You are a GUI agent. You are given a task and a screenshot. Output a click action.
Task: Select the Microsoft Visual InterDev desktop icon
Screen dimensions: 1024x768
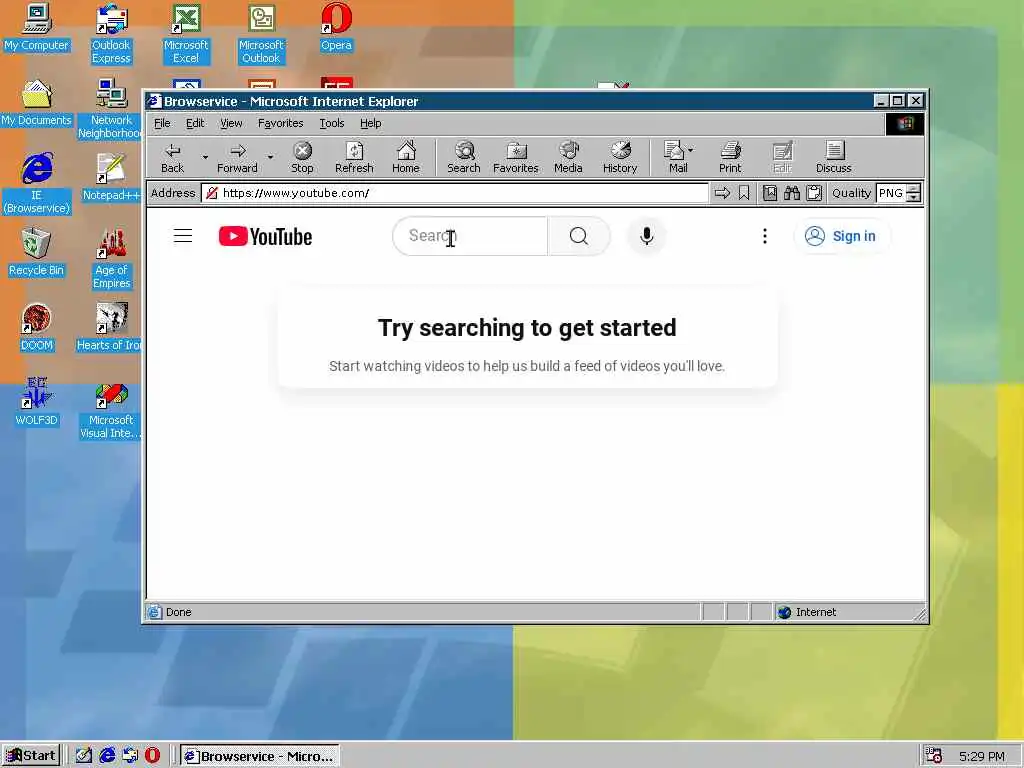pyautogui.click(x=110, y=412)
